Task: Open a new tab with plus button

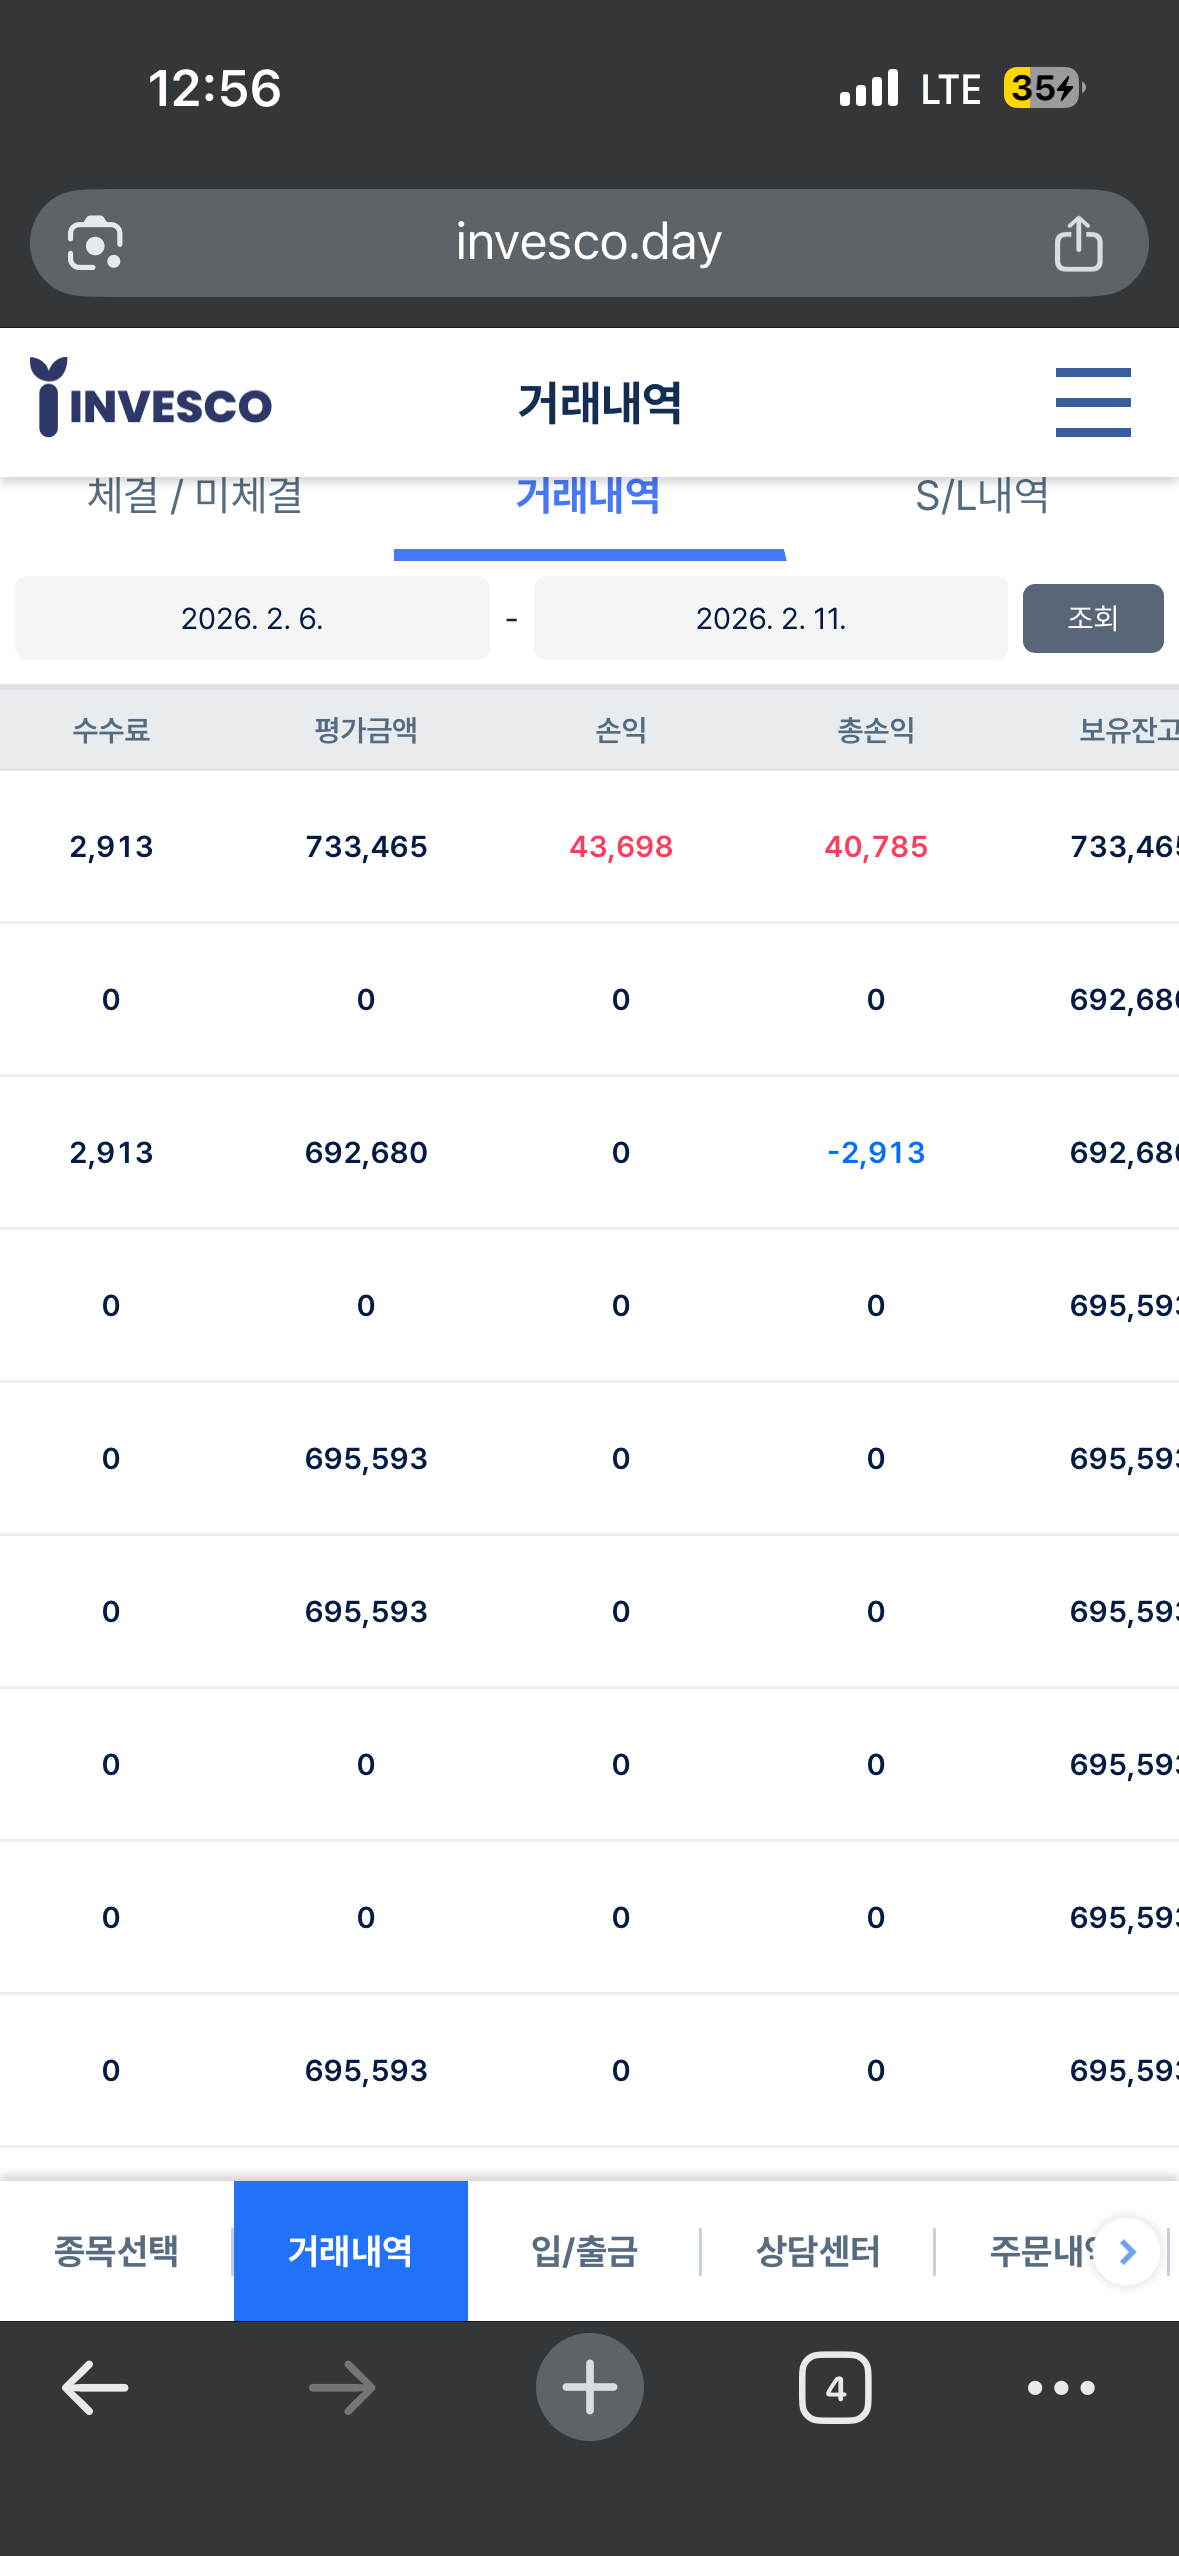Action: [589, 2387]
